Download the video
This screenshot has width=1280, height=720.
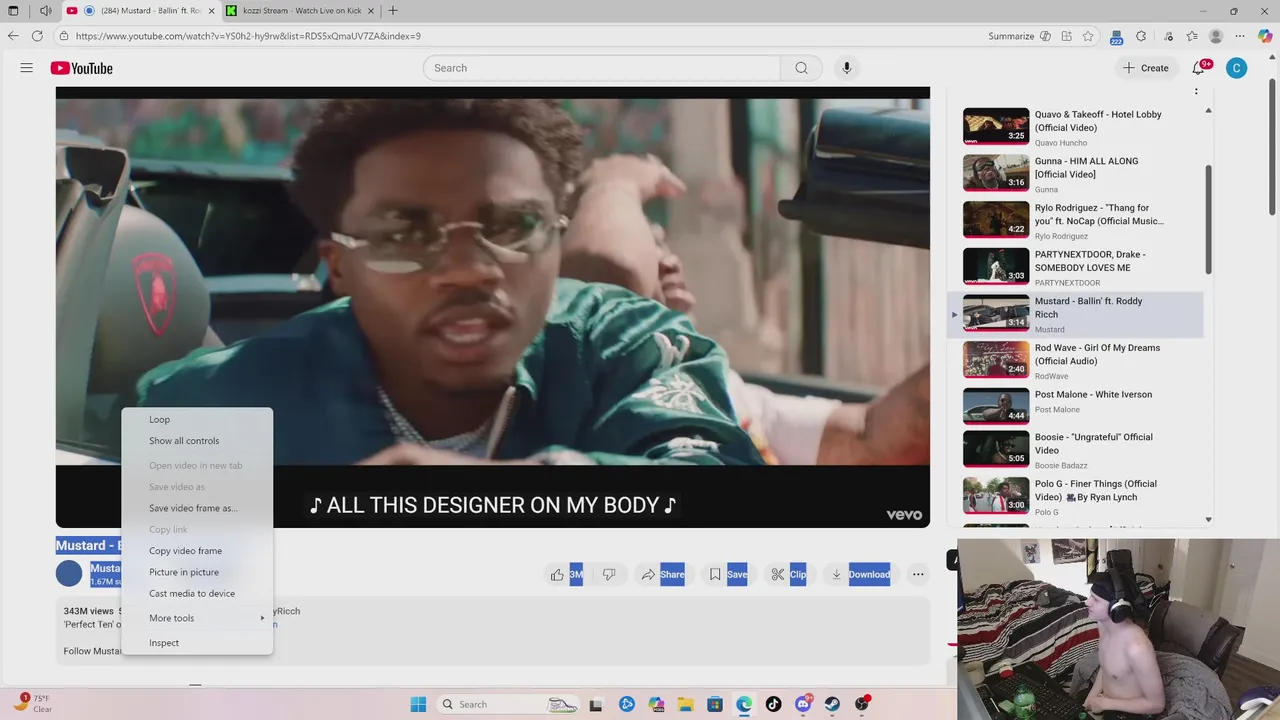pyautogui.click(x=860, y=574)
